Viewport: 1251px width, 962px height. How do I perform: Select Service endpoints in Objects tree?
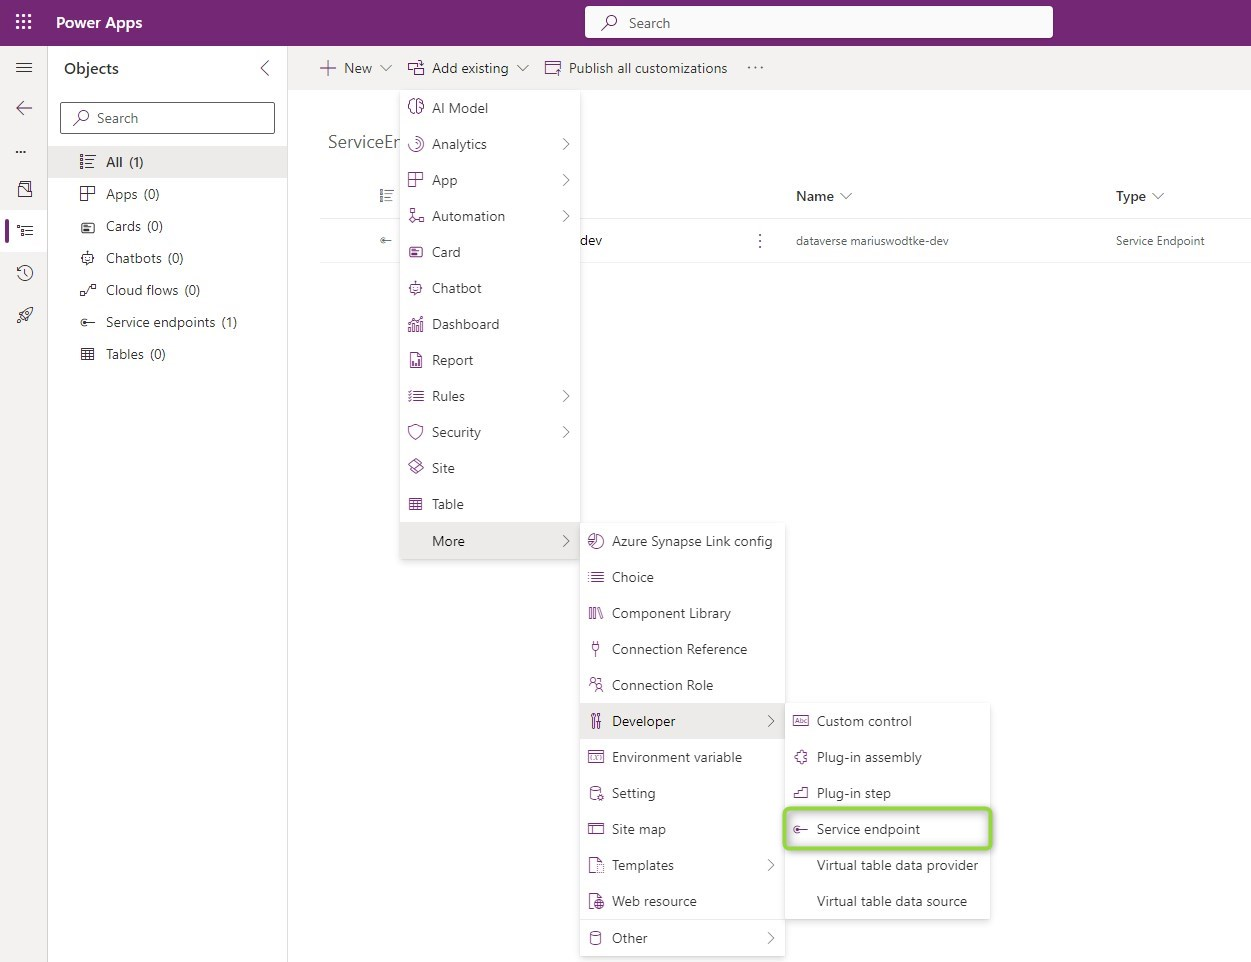point(171,322)
